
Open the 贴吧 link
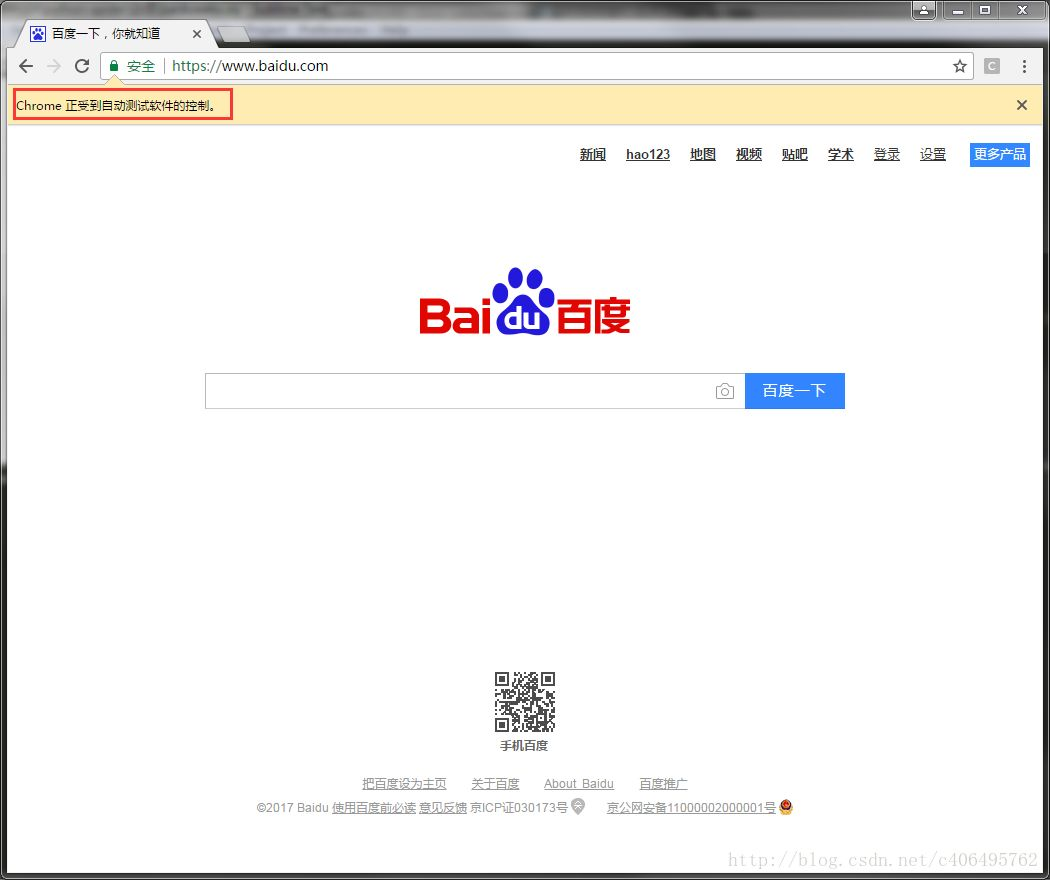[794, 155]
